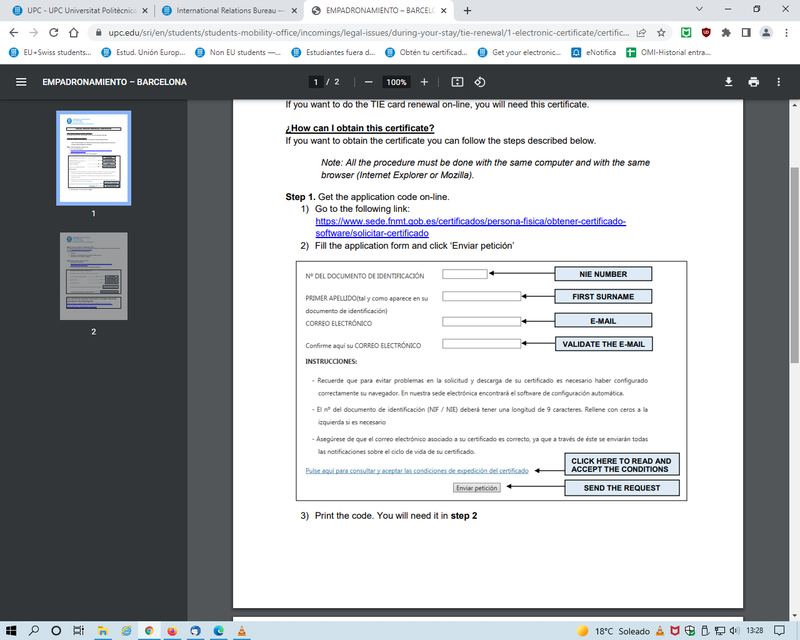Image resolution: width=800 pixels, height=640 pixels.
Task: Open File Explorer from the taskbar
Action: click(x=103, y=631)
